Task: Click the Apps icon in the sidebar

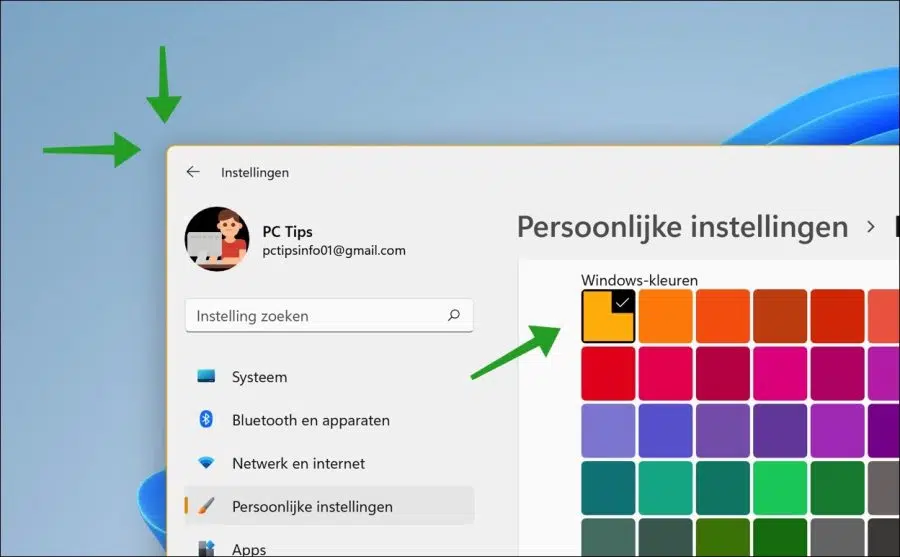Action: pos(206,548)
